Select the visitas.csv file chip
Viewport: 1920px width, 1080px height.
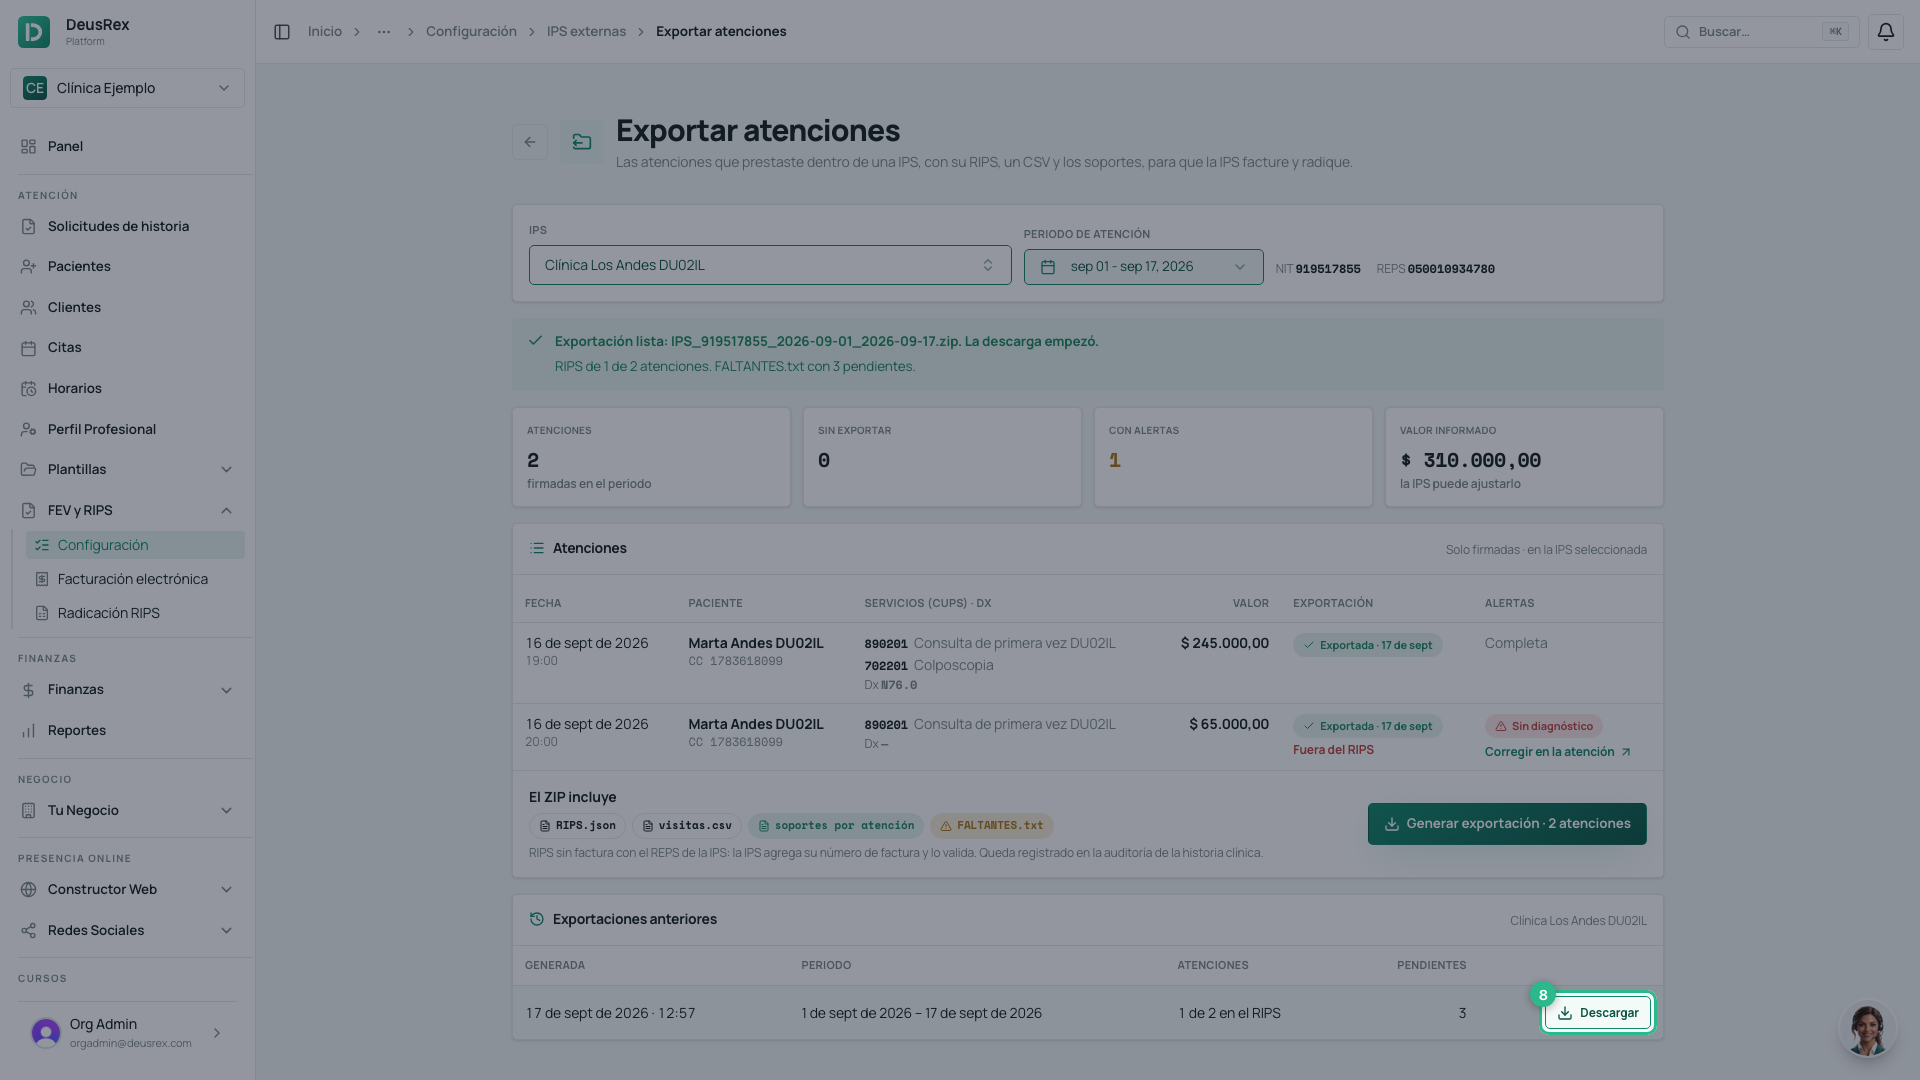coord(687,826)
